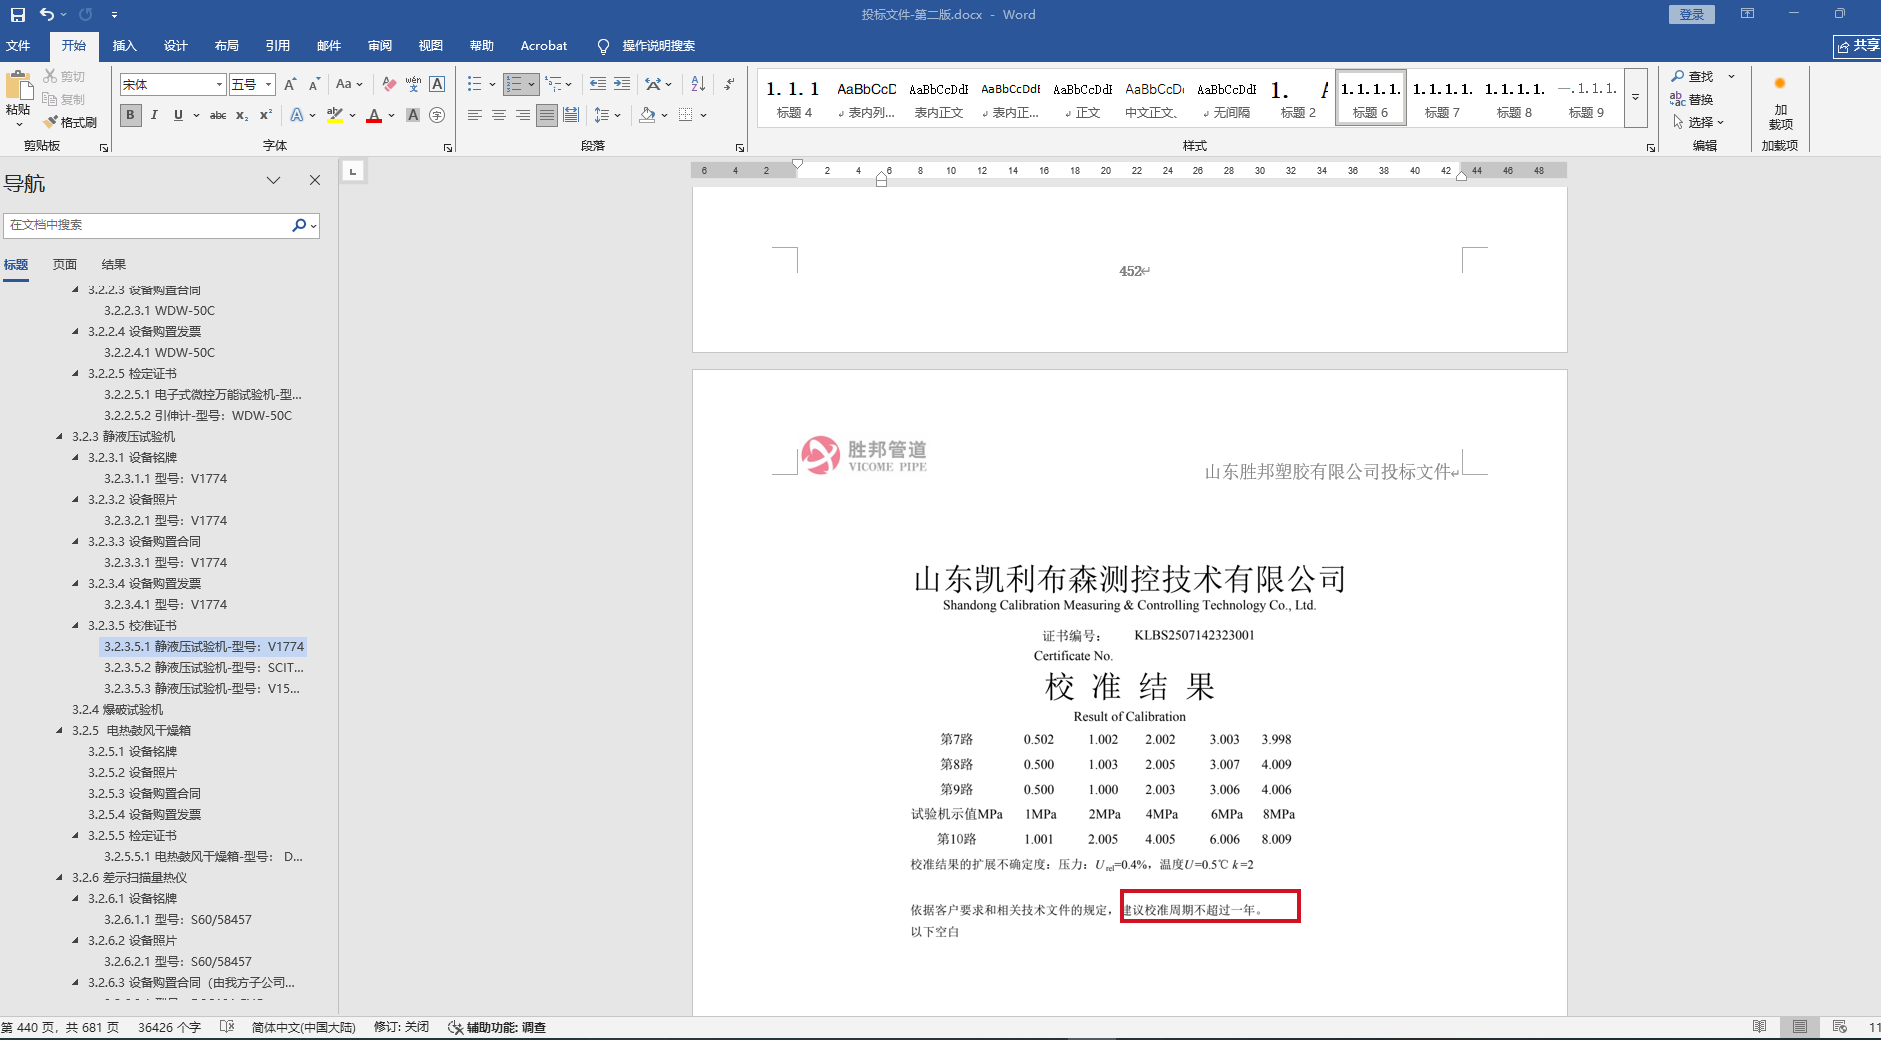Click the 登录 (Sign in) button
The height and width of the screenshot is (1040, 1881).
1692,15
